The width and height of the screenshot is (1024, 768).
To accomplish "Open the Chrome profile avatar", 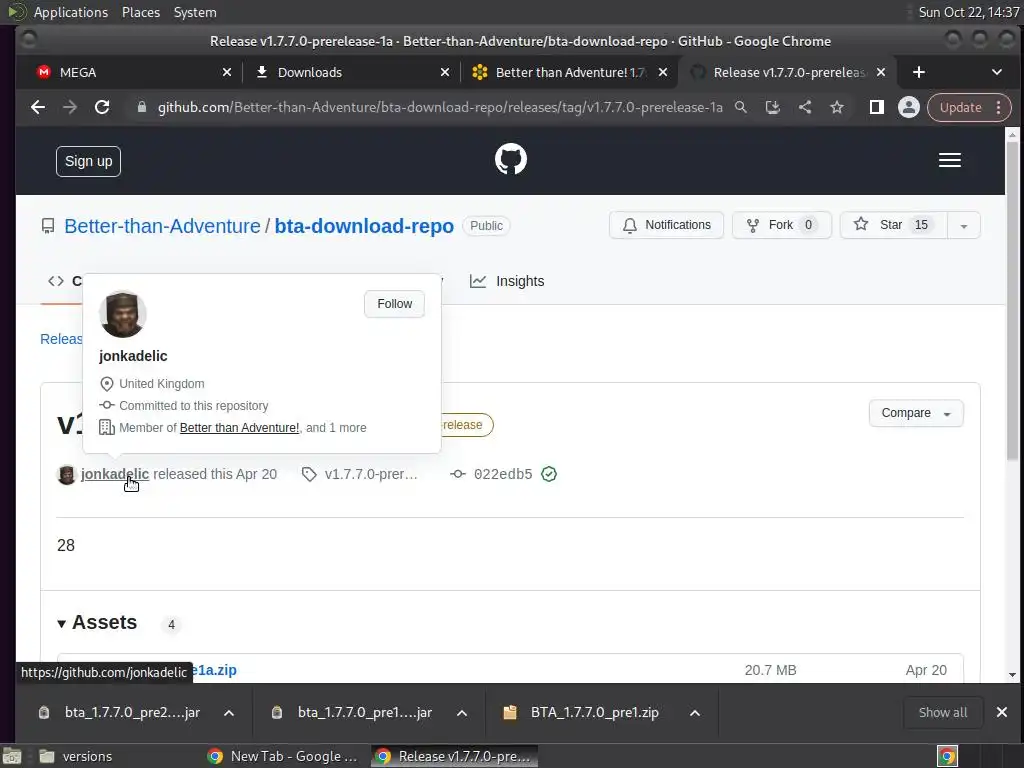I will point(908,107).
